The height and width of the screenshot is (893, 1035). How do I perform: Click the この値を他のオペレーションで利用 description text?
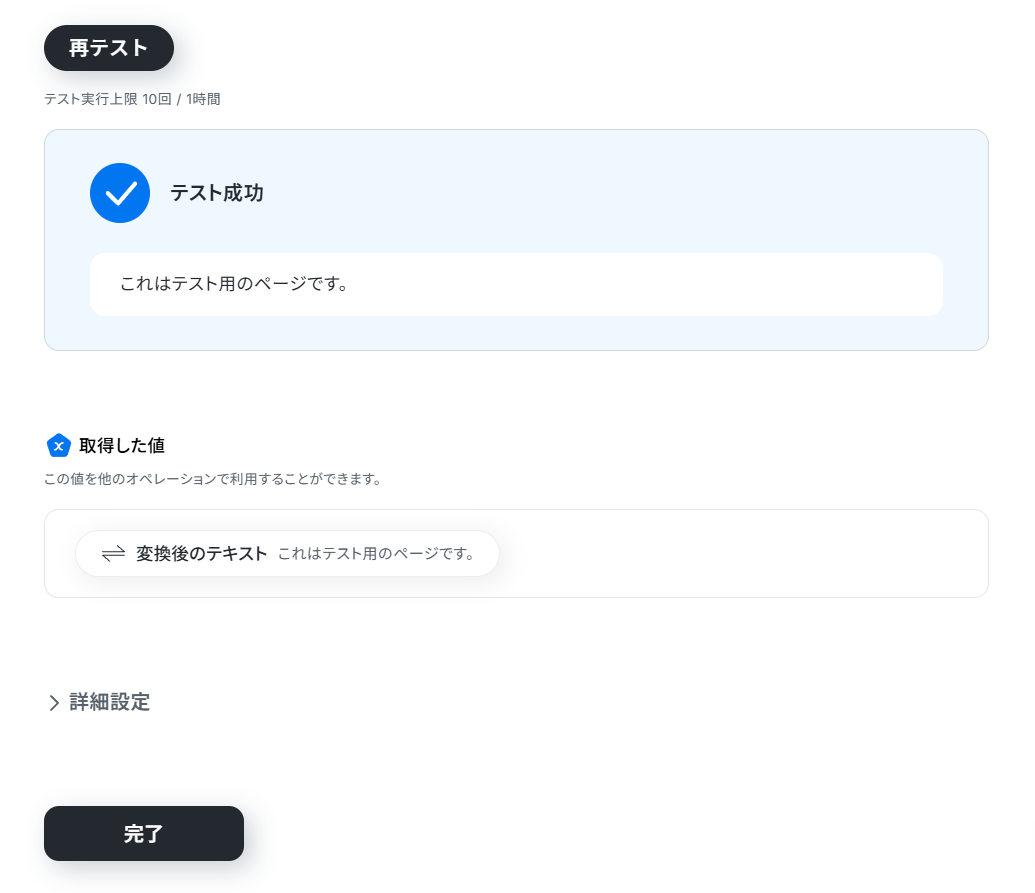click(213, 479)
